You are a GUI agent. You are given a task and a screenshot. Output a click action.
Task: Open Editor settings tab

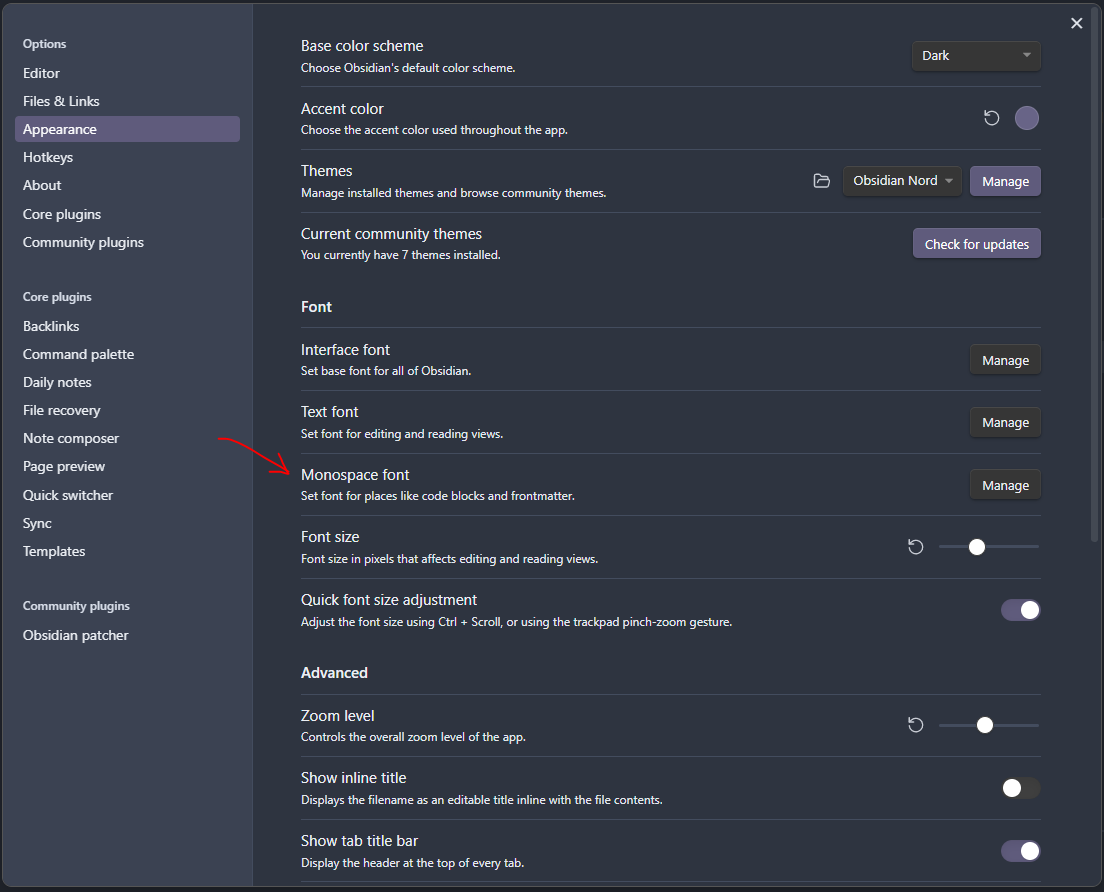click(127, 73)
